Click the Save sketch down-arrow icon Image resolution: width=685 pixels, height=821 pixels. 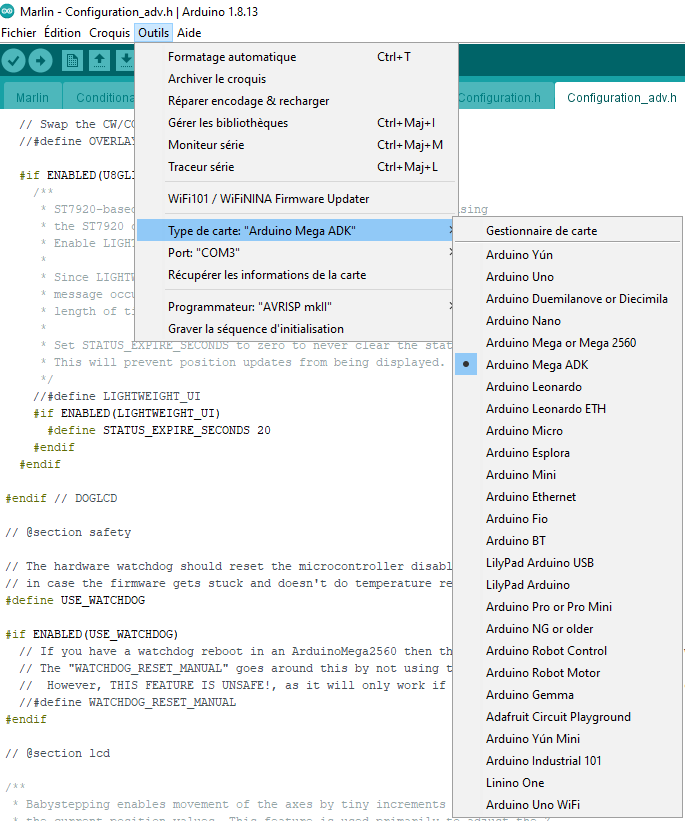125,61
